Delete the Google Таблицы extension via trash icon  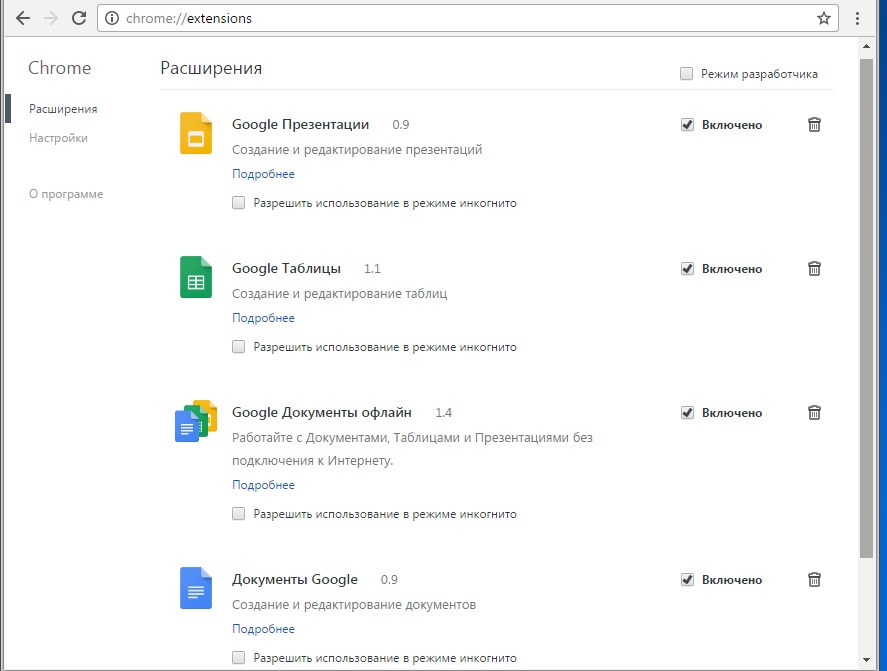click(x=814, y=269)
